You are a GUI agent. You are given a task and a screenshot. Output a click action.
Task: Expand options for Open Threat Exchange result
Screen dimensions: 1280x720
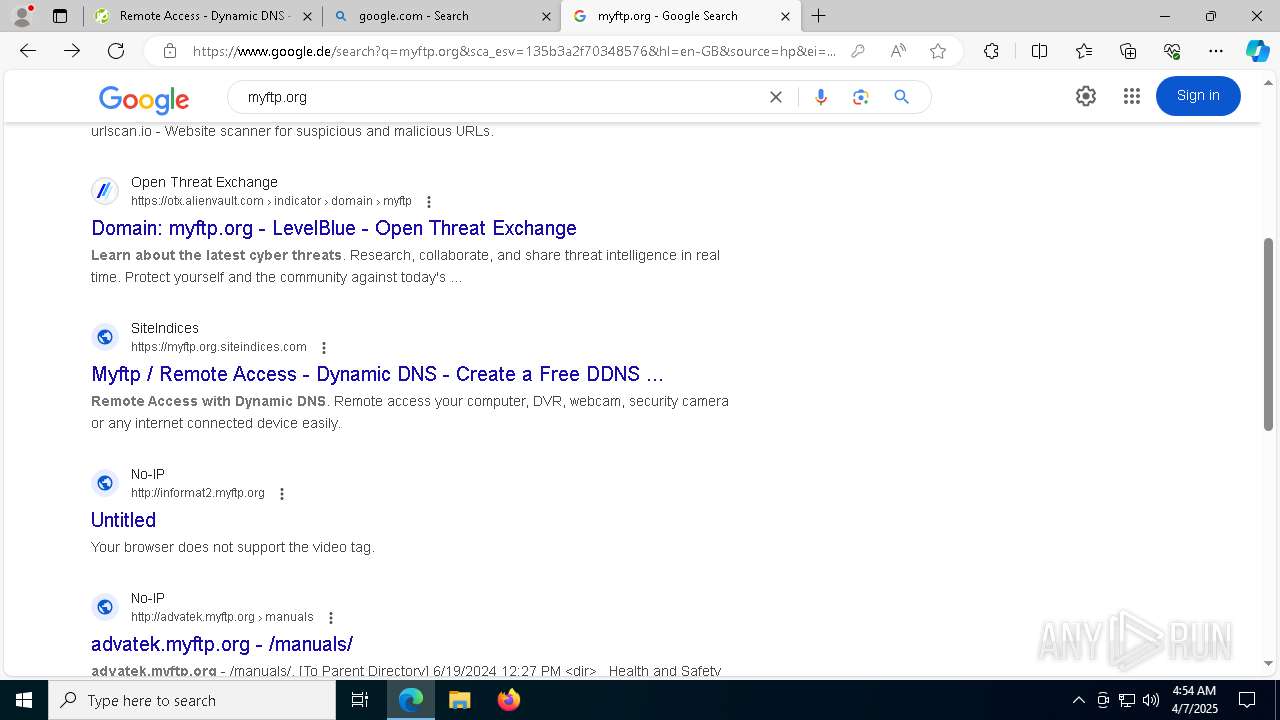429,202
